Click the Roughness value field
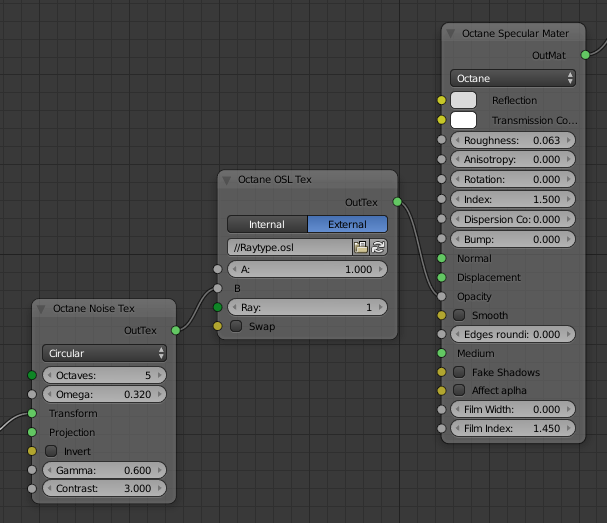607x523 pixels. (x=513, y=141)
